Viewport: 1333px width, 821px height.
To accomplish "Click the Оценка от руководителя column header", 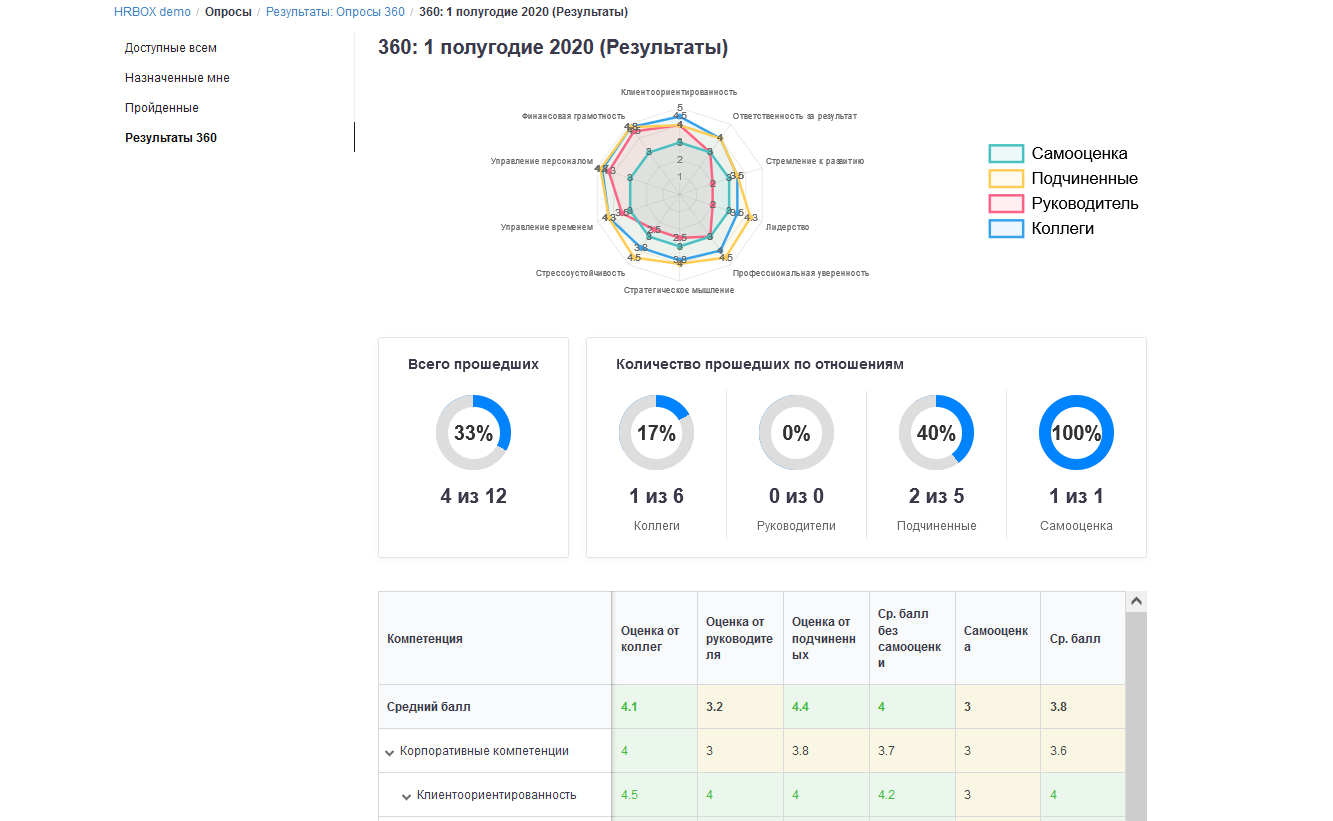I will [x=741, y=638].
